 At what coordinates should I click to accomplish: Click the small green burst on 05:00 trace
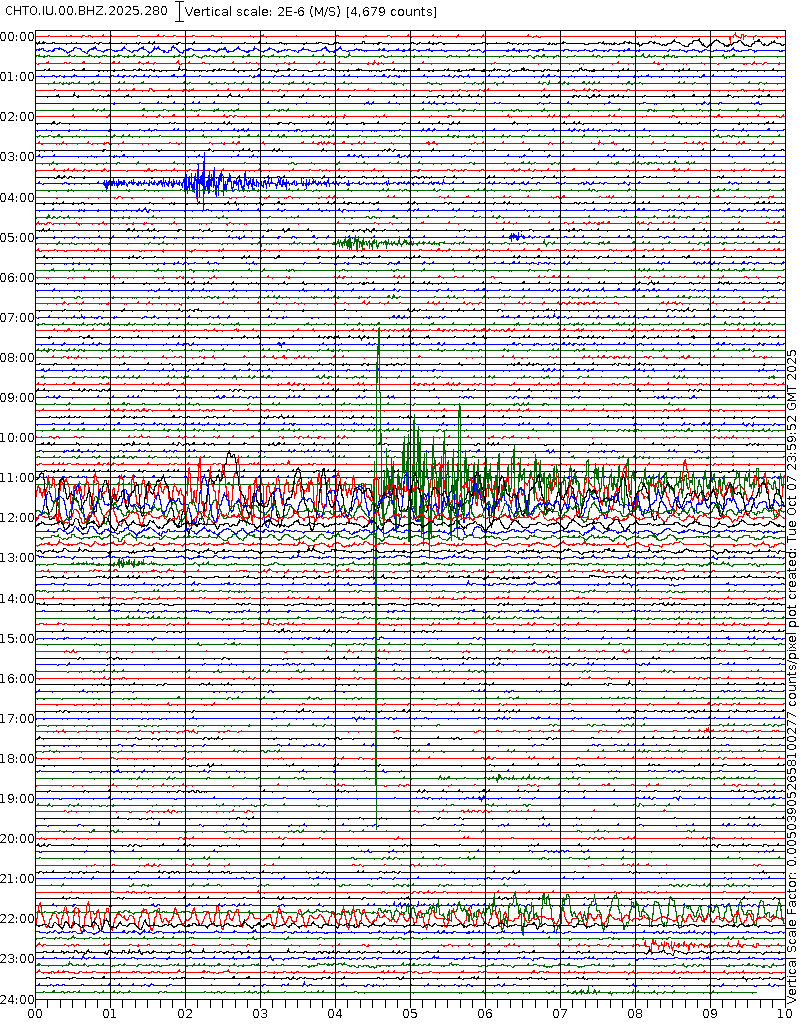point(370,243)
